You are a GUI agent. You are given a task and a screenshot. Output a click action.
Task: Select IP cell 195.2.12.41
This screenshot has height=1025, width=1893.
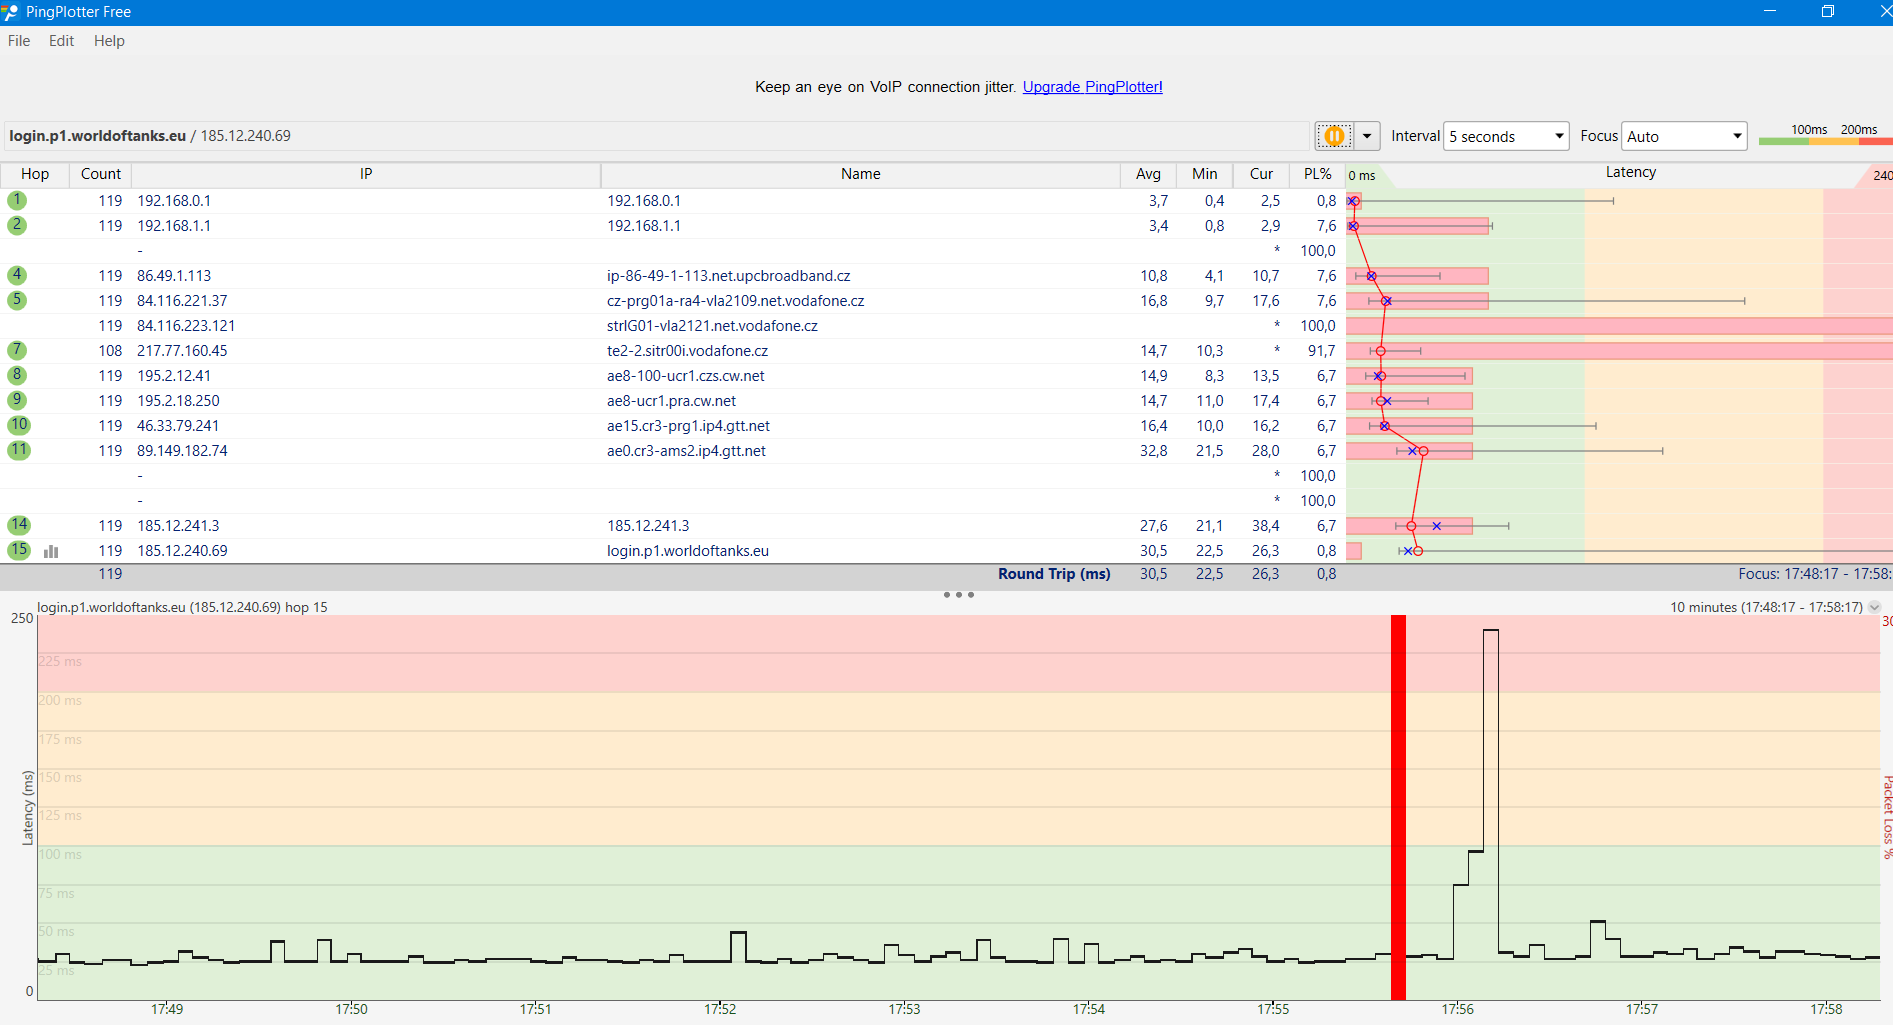174,376
